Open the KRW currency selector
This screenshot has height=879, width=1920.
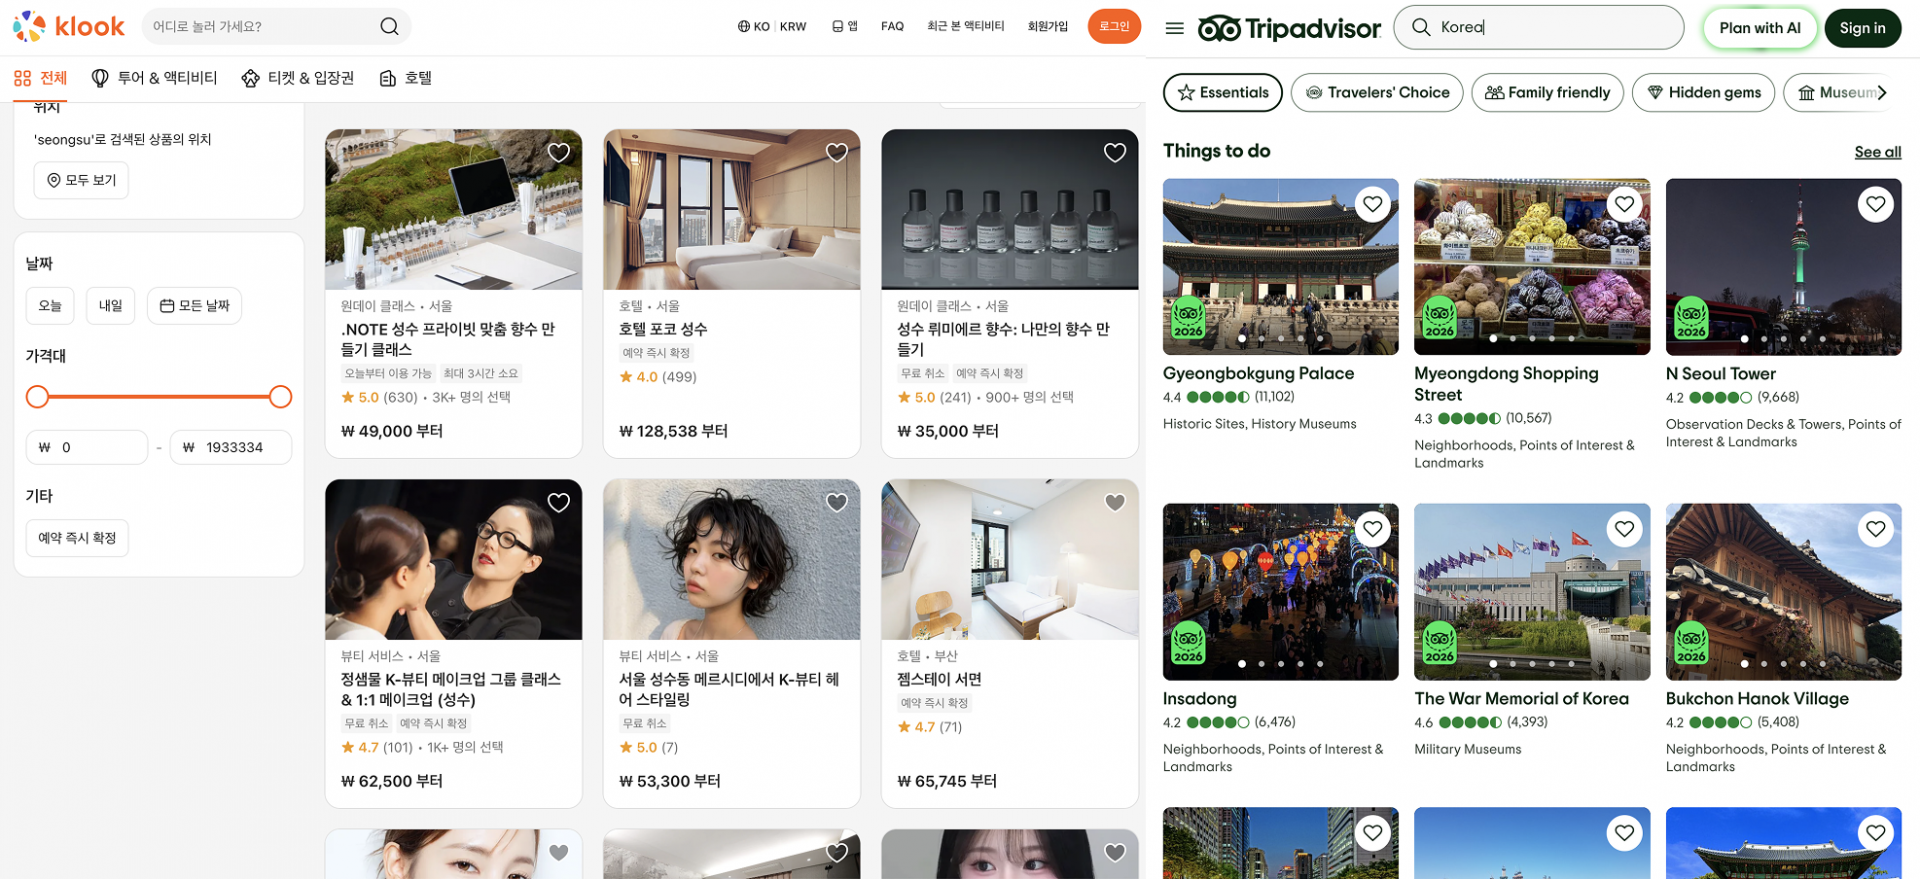[x=793, y=27]
